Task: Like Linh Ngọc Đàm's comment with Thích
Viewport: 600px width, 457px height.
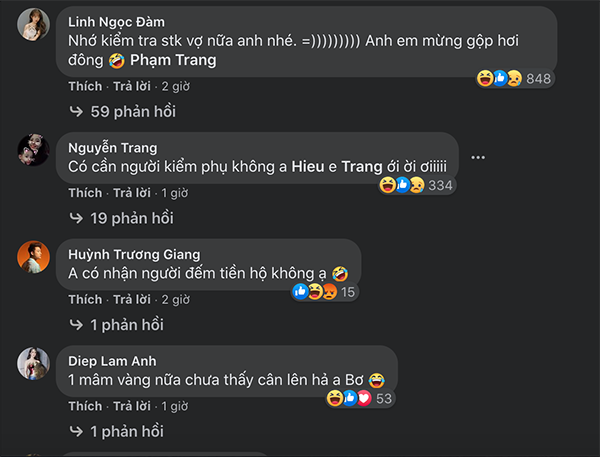Action: click(x=85, y=86)
